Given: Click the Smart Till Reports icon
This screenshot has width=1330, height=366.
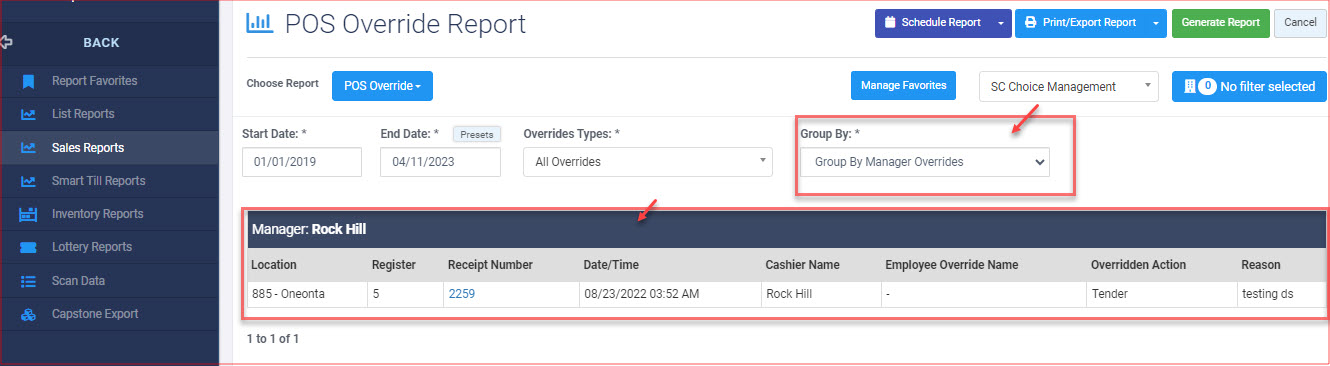Looking at the screenshot, I should [29, 181].
